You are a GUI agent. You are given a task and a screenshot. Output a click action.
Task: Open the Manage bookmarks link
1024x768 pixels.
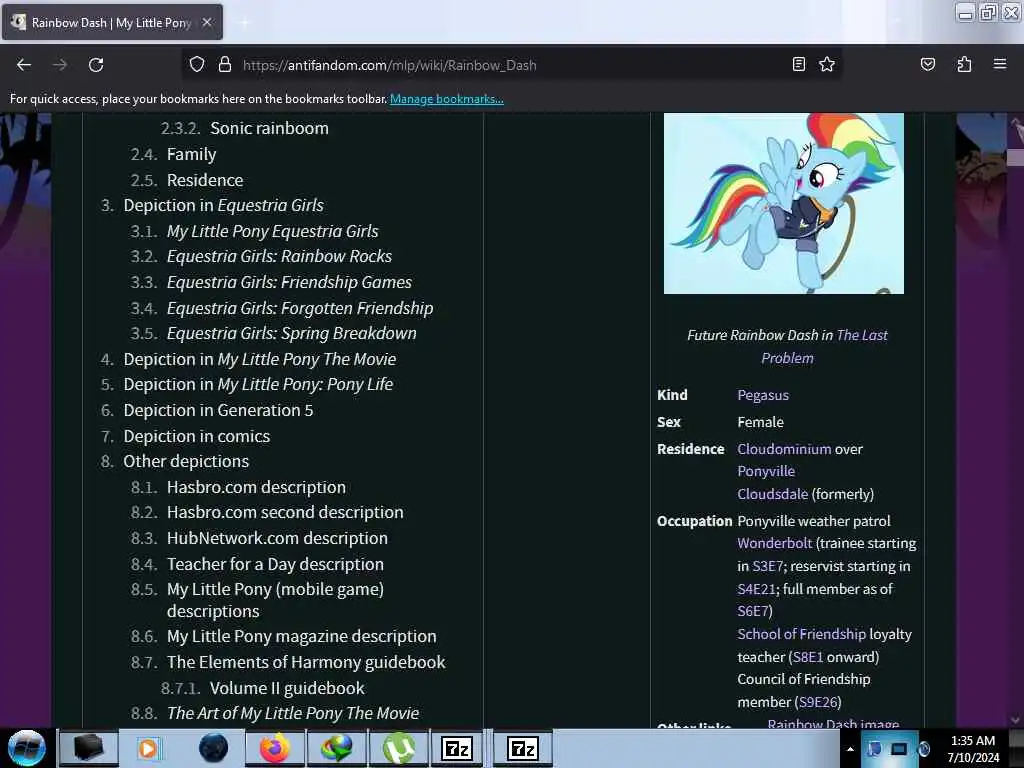(447, 99)
